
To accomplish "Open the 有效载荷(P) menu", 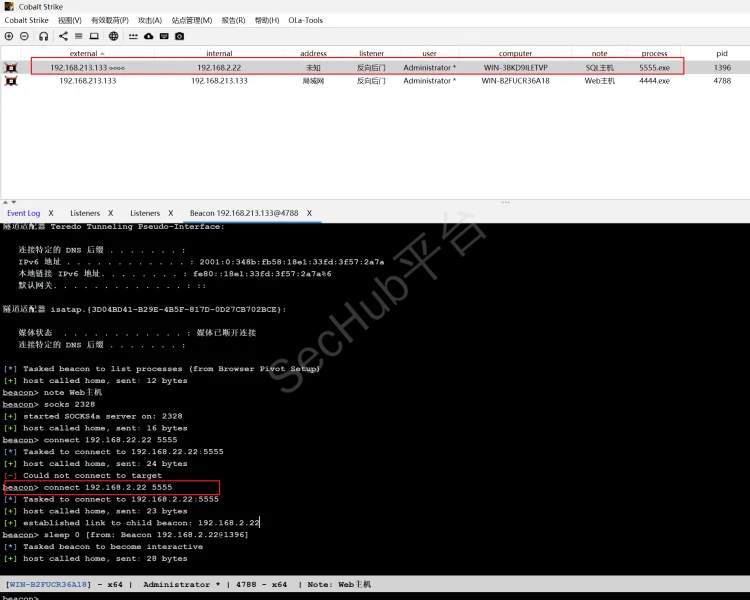I will tap(110, 20).
